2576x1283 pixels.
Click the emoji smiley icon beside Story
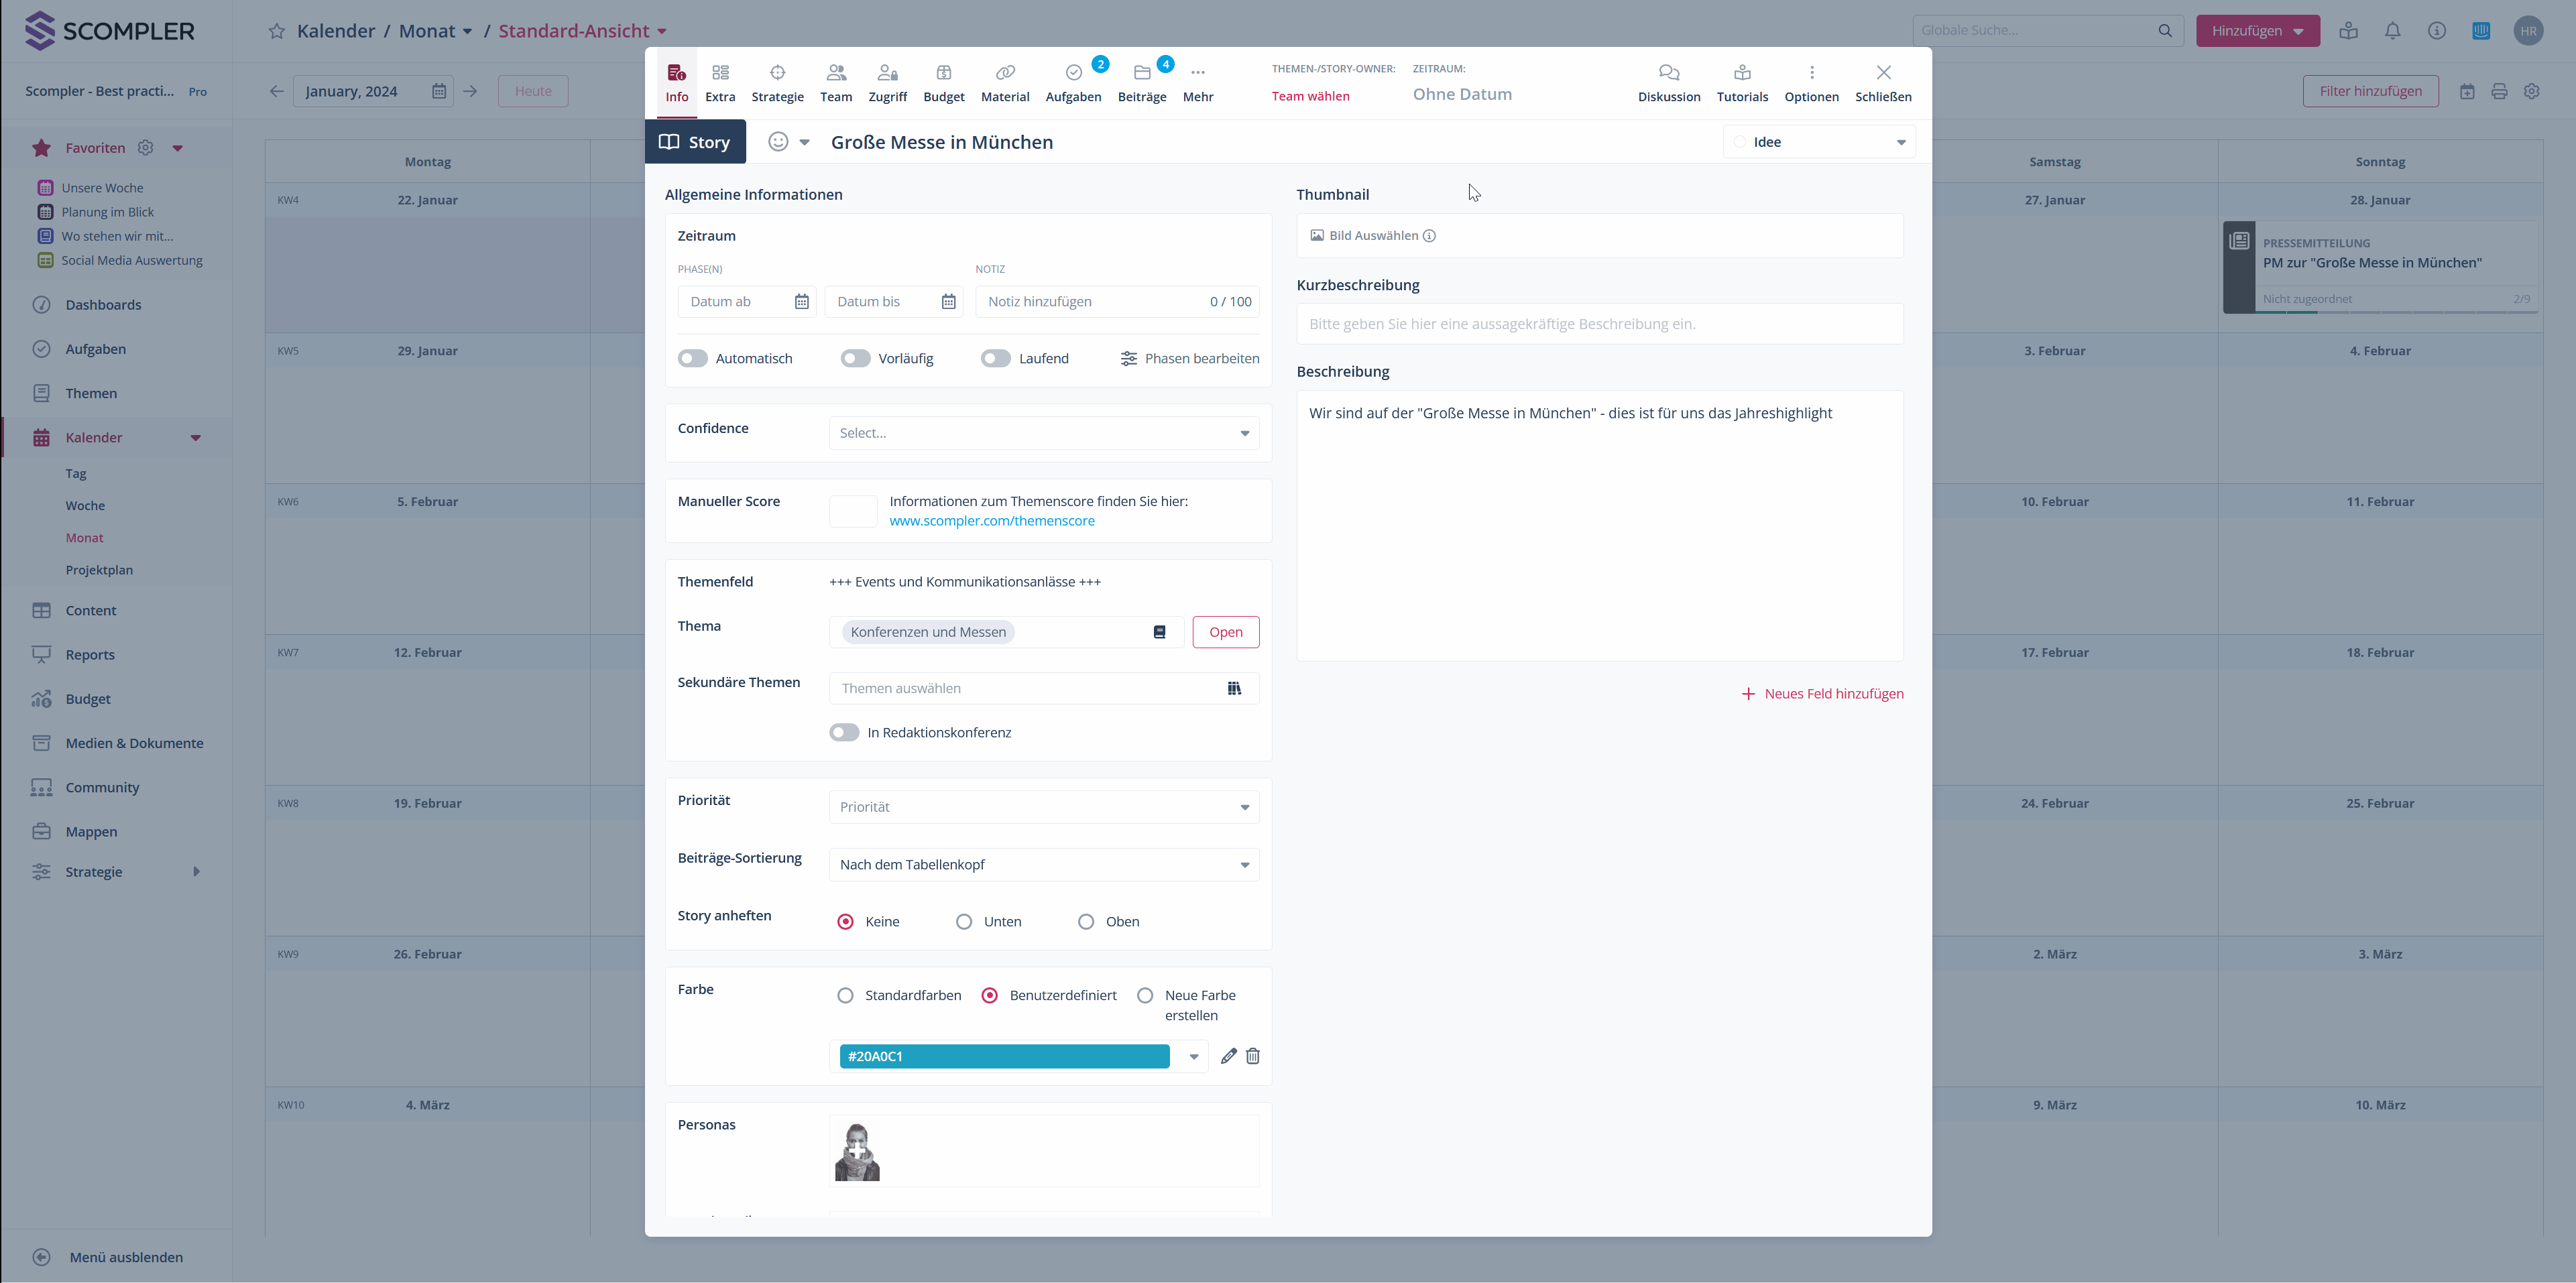[x=777, y=142]
